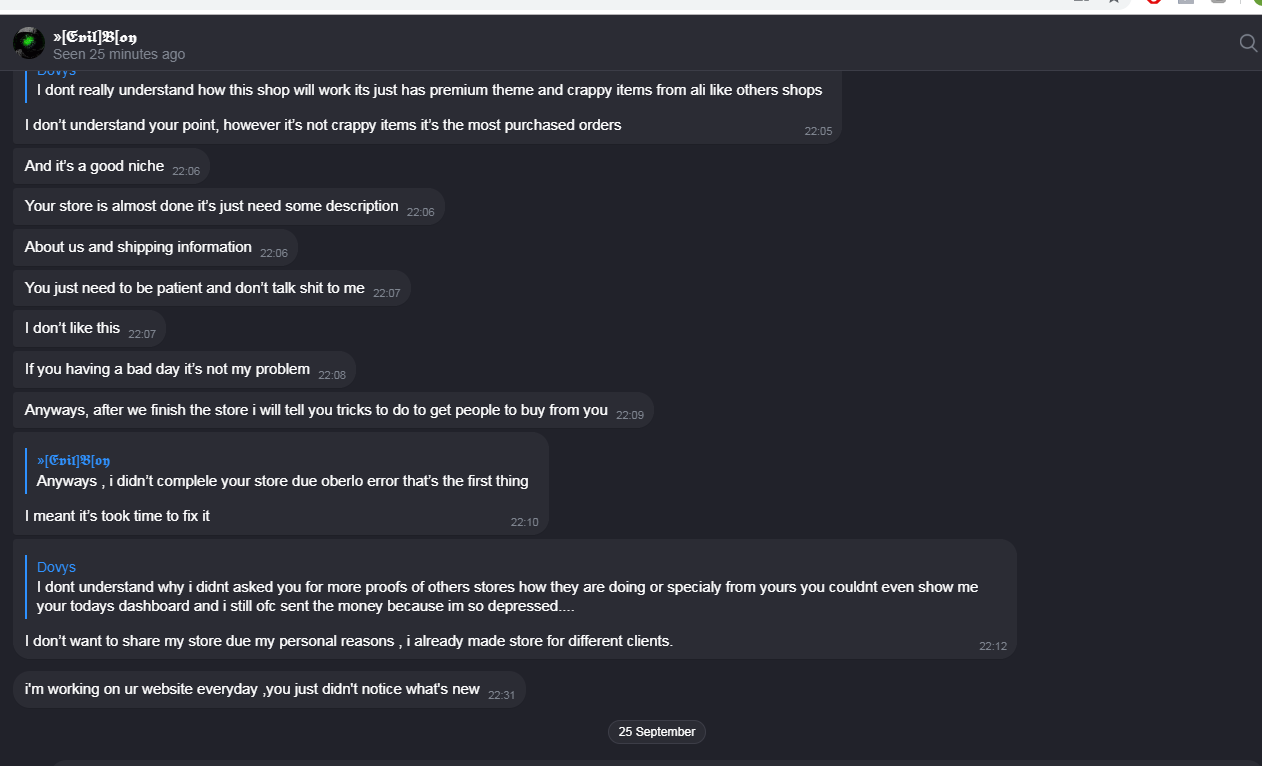Viewport: 1262px width, 766px height.
Task: Click the "25 September" date separator
Action: point(656,732)
